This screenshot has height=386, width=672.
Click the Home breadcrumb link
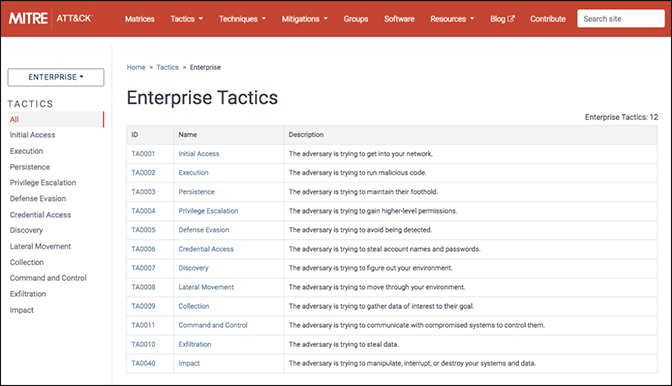136,67
